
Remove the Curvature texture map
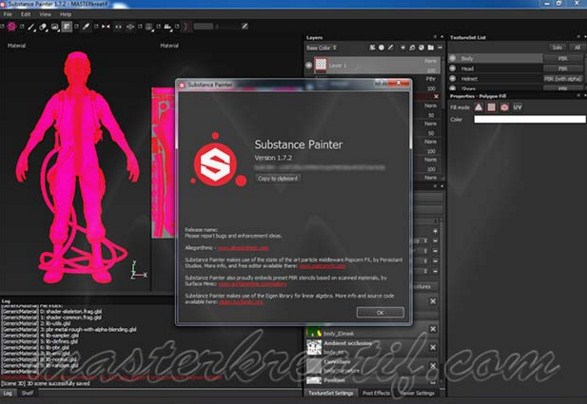[433, 365]
